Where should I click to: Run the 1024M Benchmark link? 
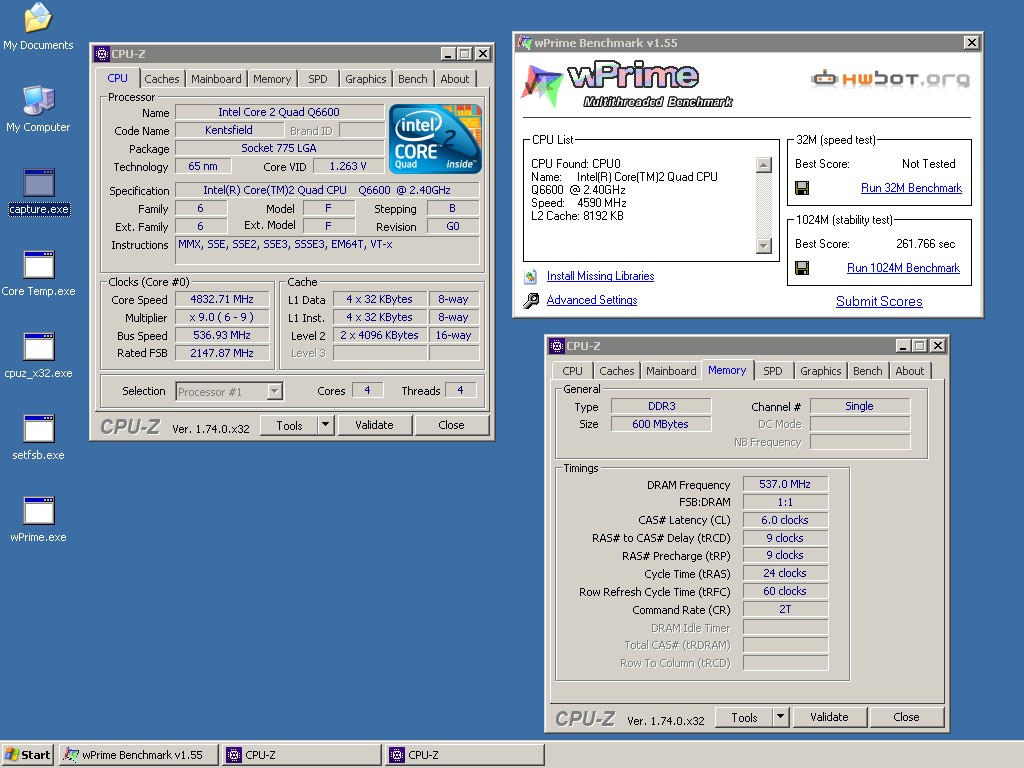903,268
